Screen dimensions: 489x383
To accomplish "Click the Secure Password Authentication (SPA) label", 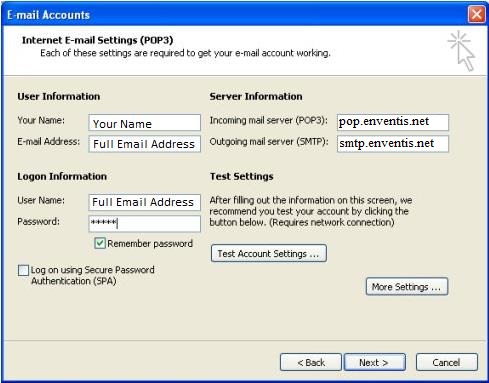I will (x=93, y=275).
